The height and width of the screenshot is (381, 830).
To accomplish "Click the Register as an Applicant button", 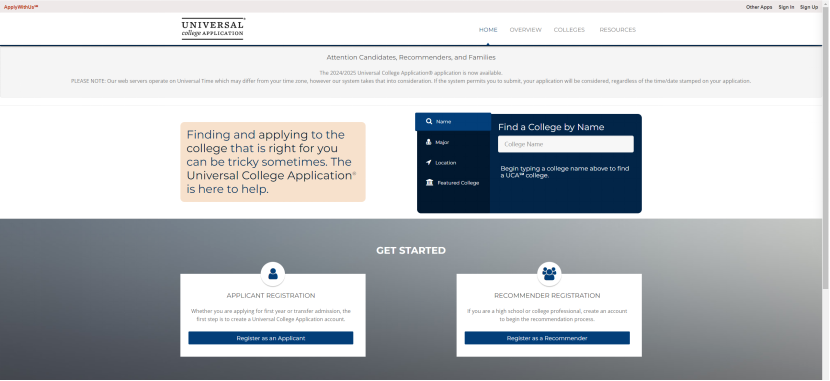I will [x=271, y=338].
